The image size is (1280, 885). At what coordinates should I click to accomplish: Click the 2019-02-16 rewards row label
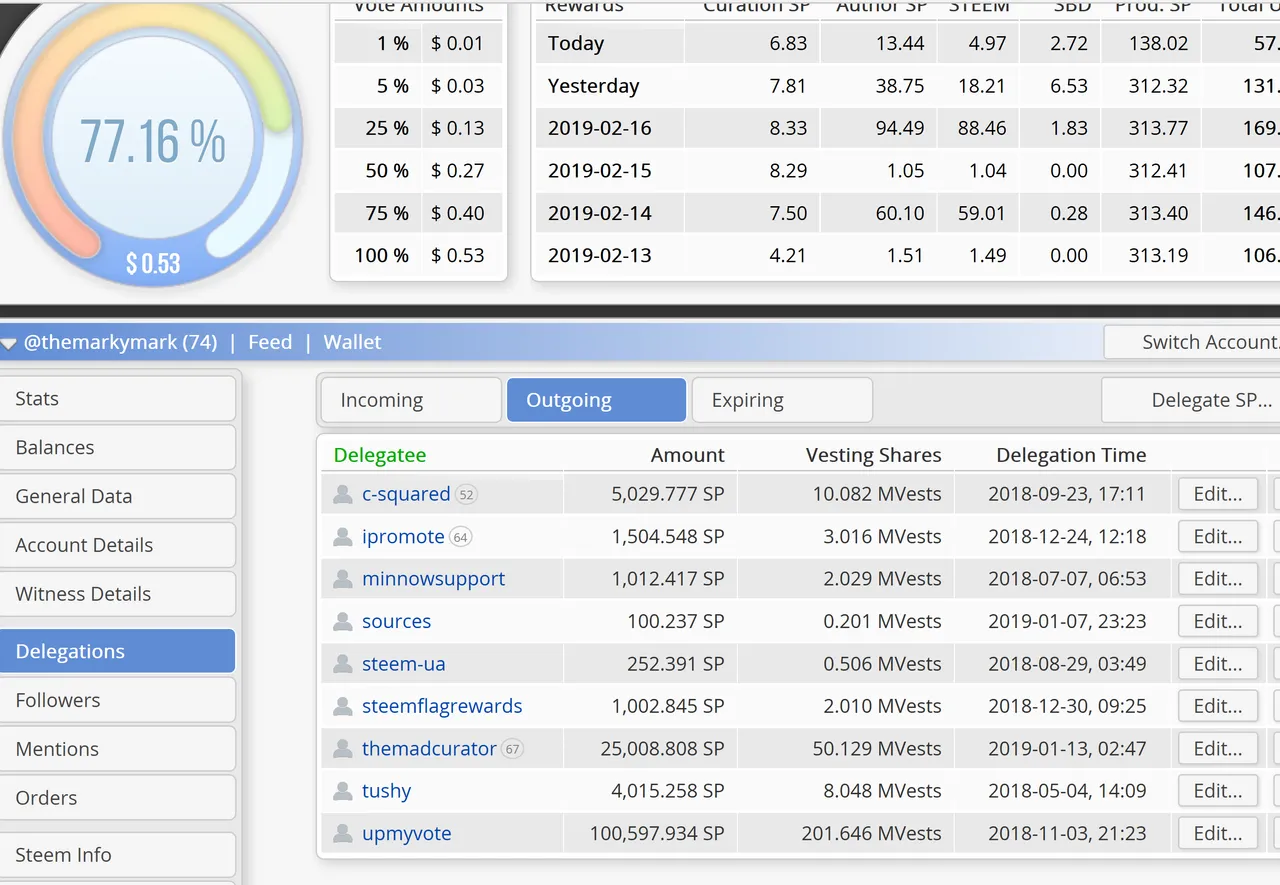600,129
